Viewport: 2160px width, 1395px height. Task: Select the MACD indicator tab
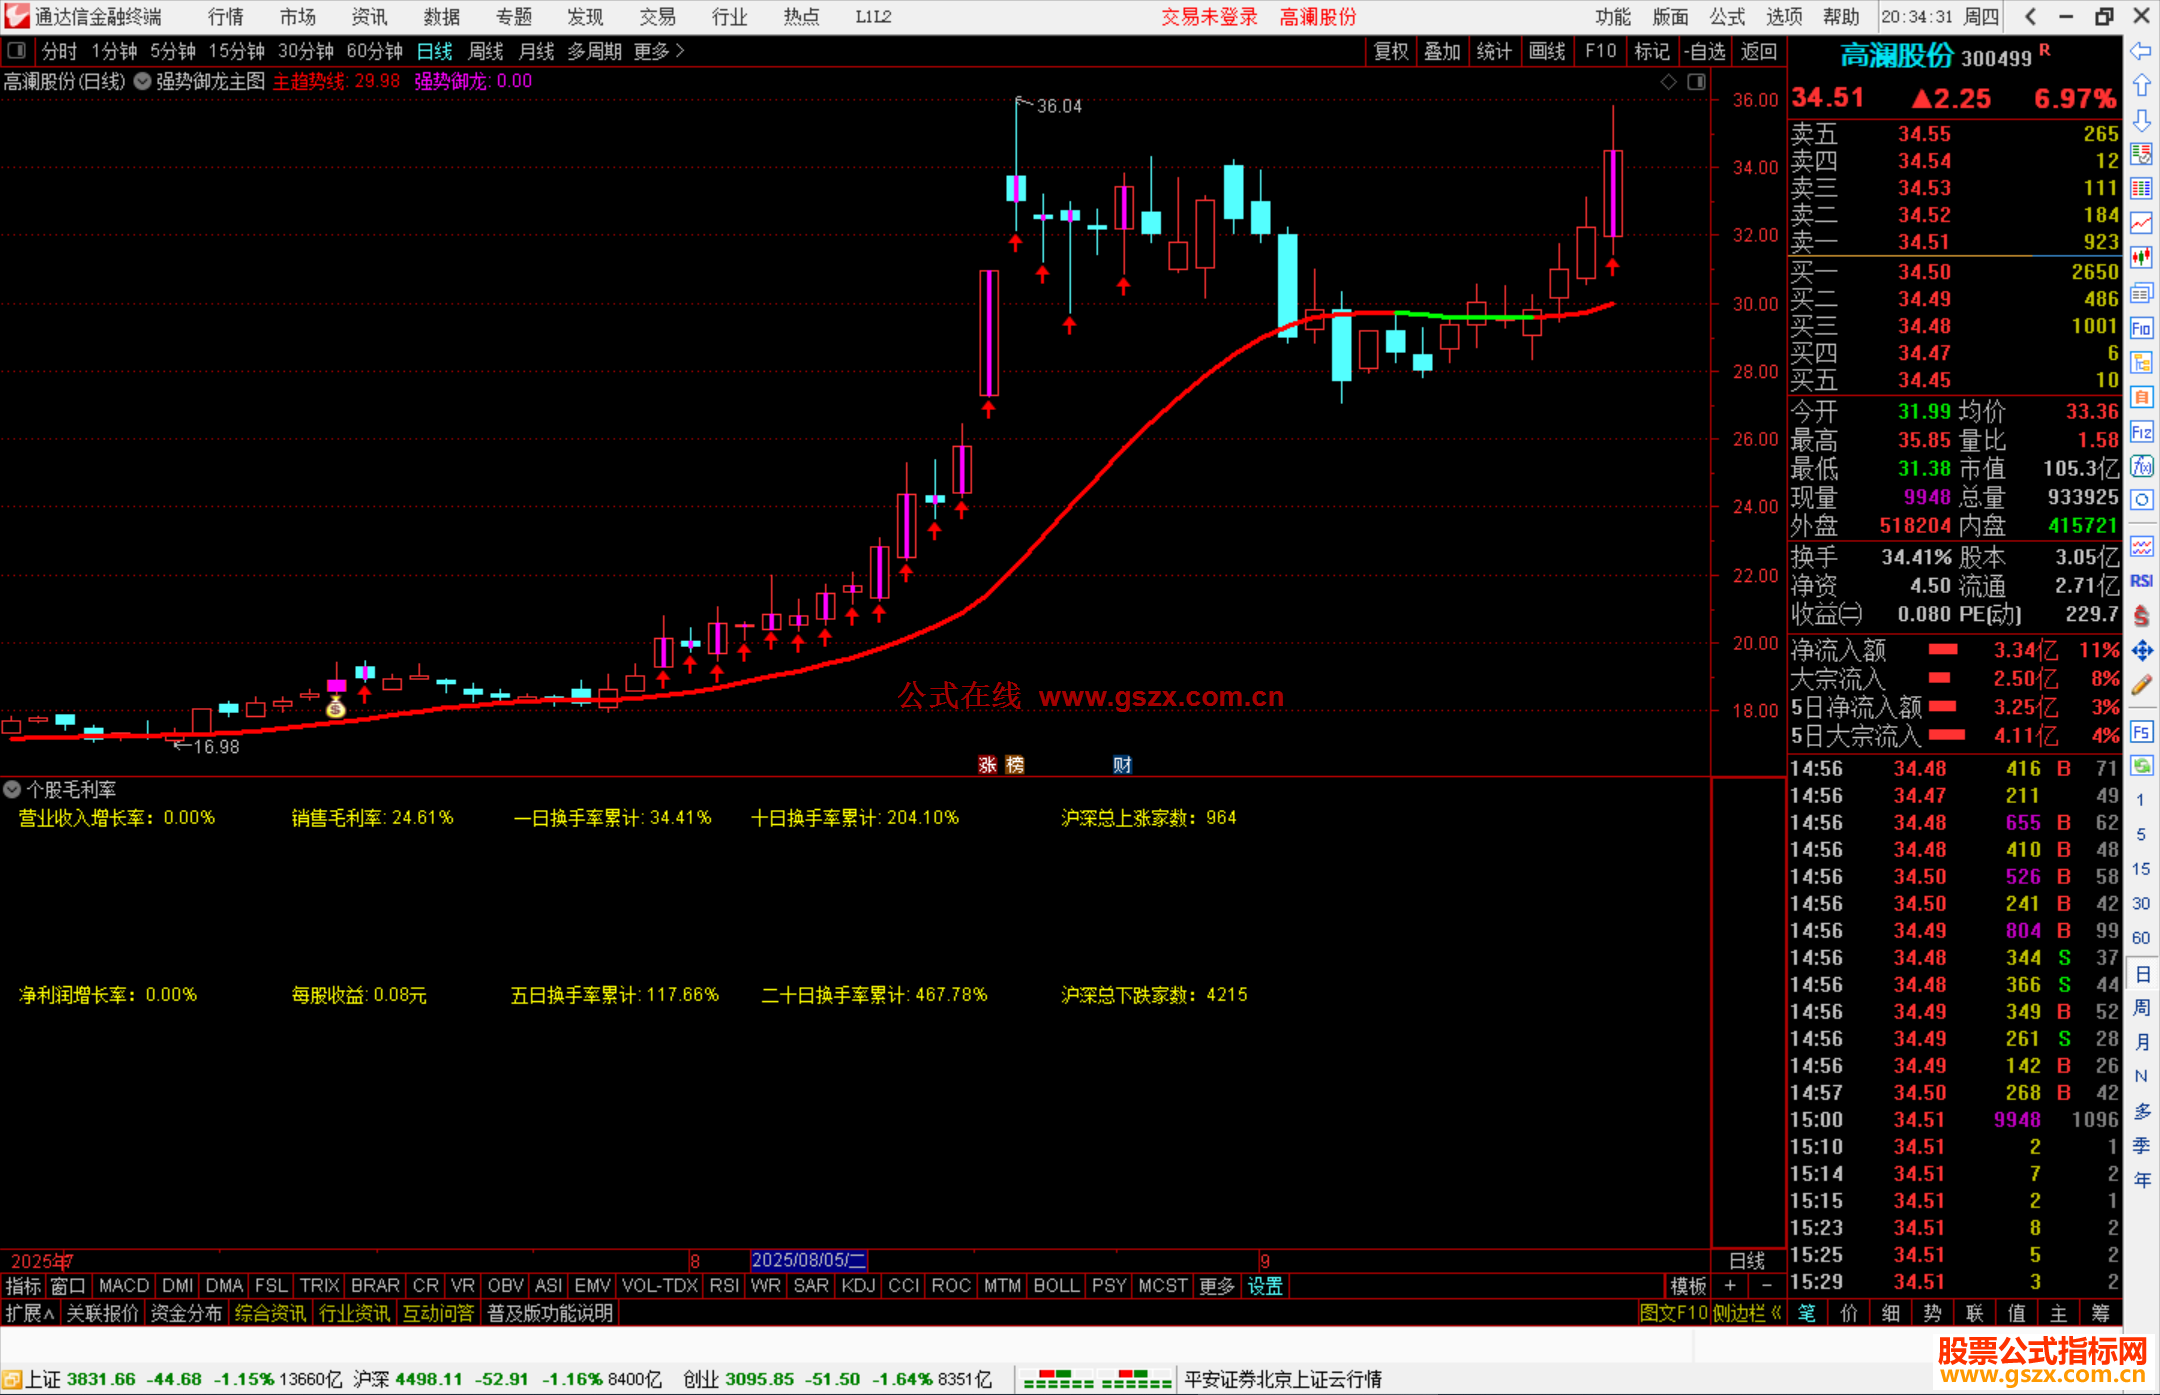coord(124,1286)
